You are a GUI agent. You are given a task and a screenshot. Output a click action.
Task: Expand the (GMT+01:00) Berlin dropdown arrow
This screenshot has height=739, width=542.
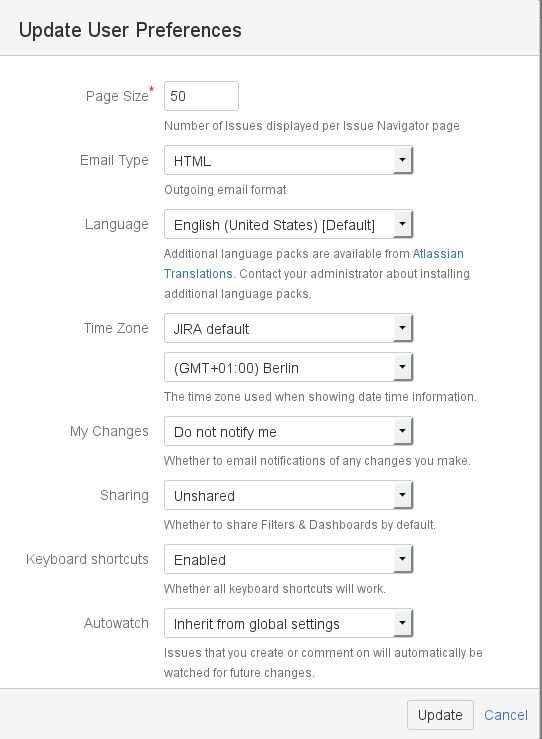click(402, 367)
